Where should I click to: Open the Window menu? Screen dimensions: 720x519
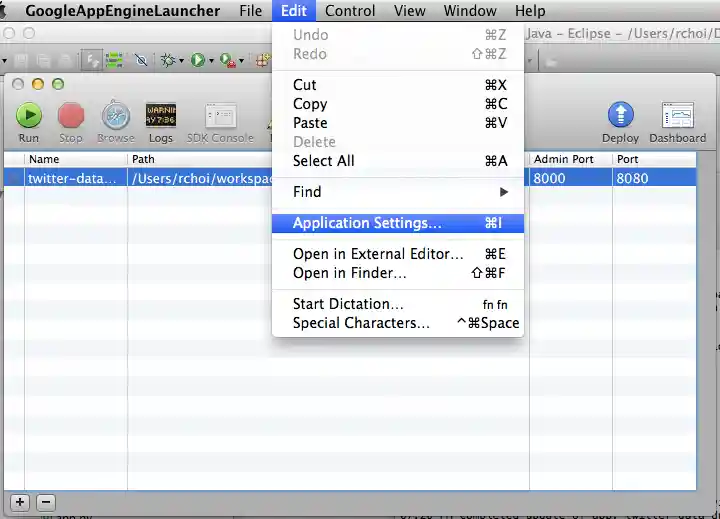(x=469, y=11)
